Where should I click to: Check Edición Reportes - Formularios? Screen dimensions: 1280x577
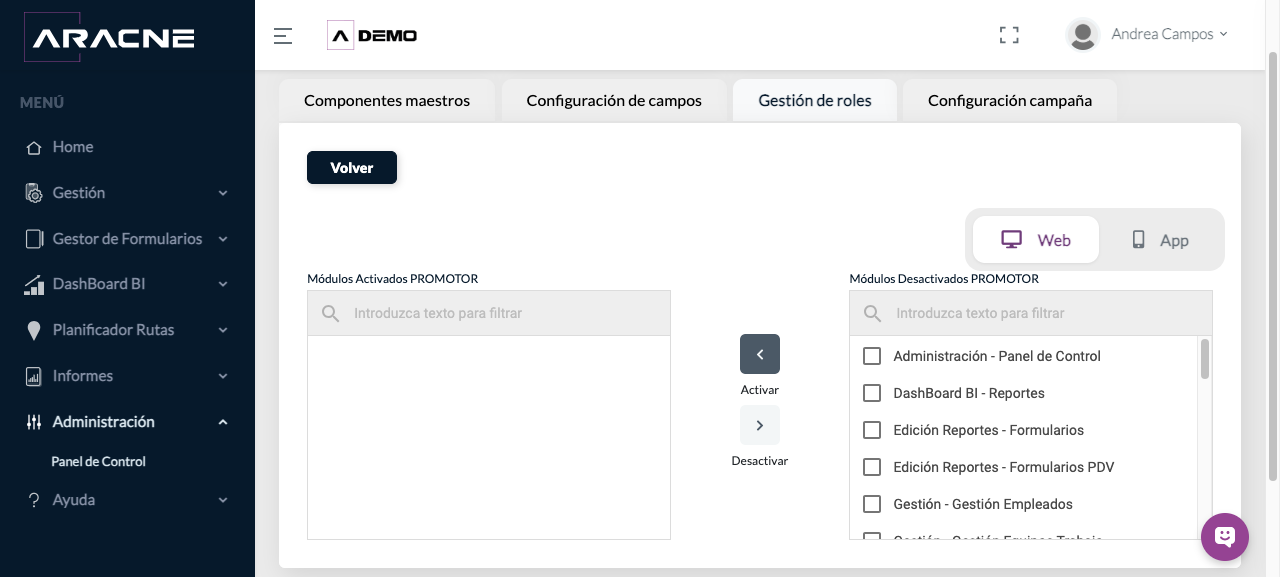(x=872, y=430)
